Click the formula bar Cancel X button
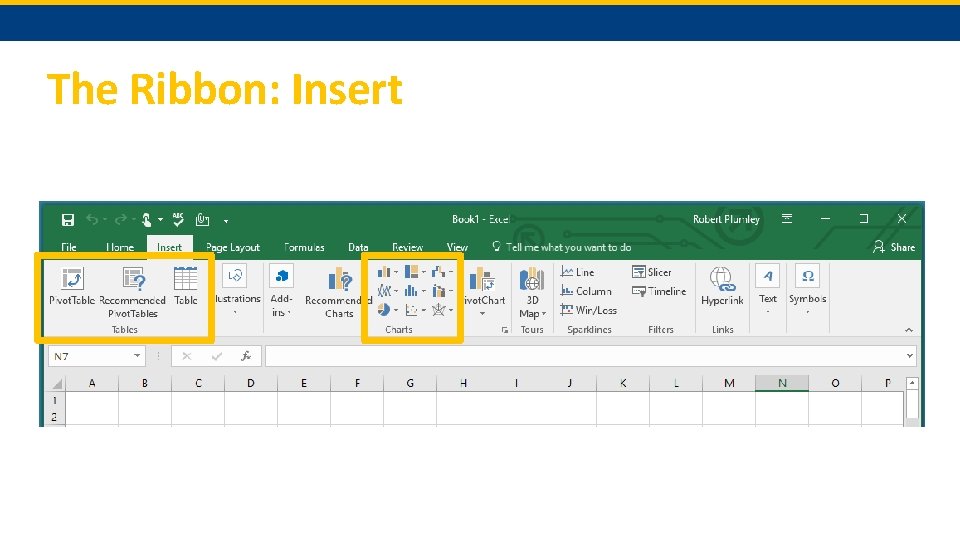Screen dimensions: 960x540 pos(187,356)
